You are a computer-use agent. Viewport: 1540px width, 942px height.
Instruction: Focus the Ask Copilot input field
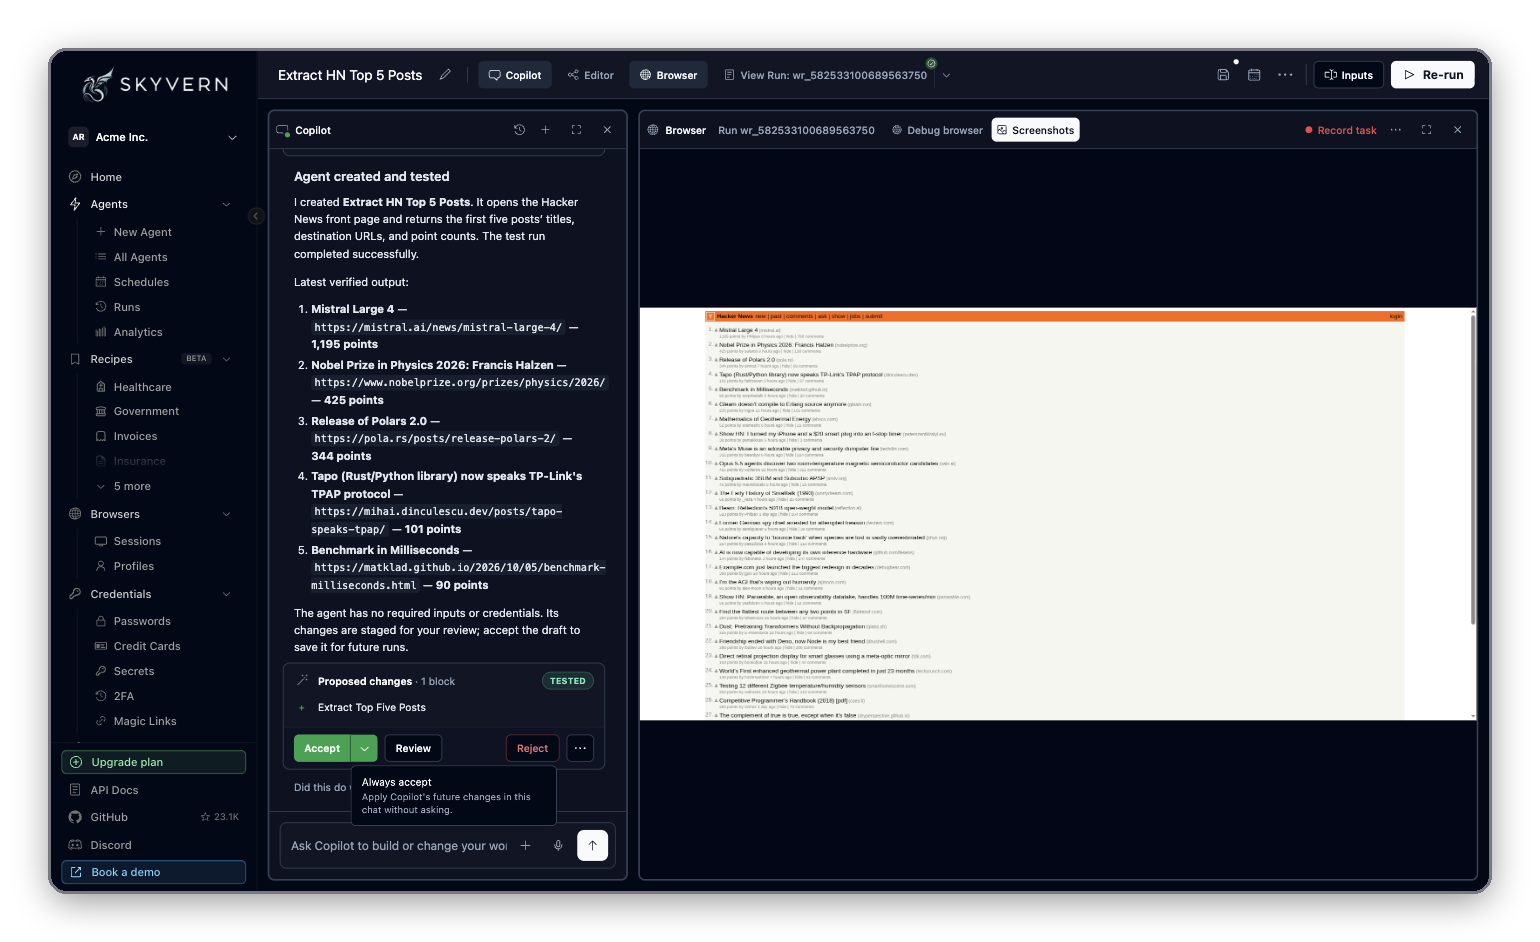pos(399,846)
